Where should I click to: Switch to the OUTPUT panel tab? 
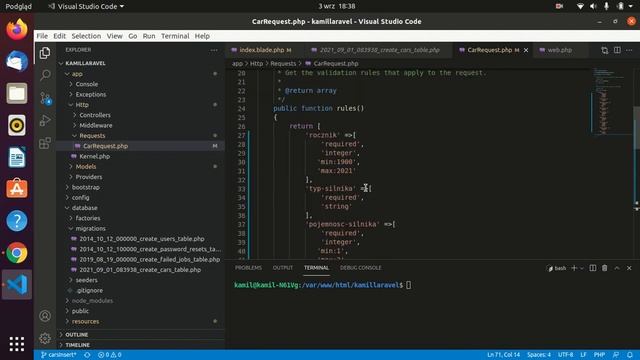[x=283, y=268]
